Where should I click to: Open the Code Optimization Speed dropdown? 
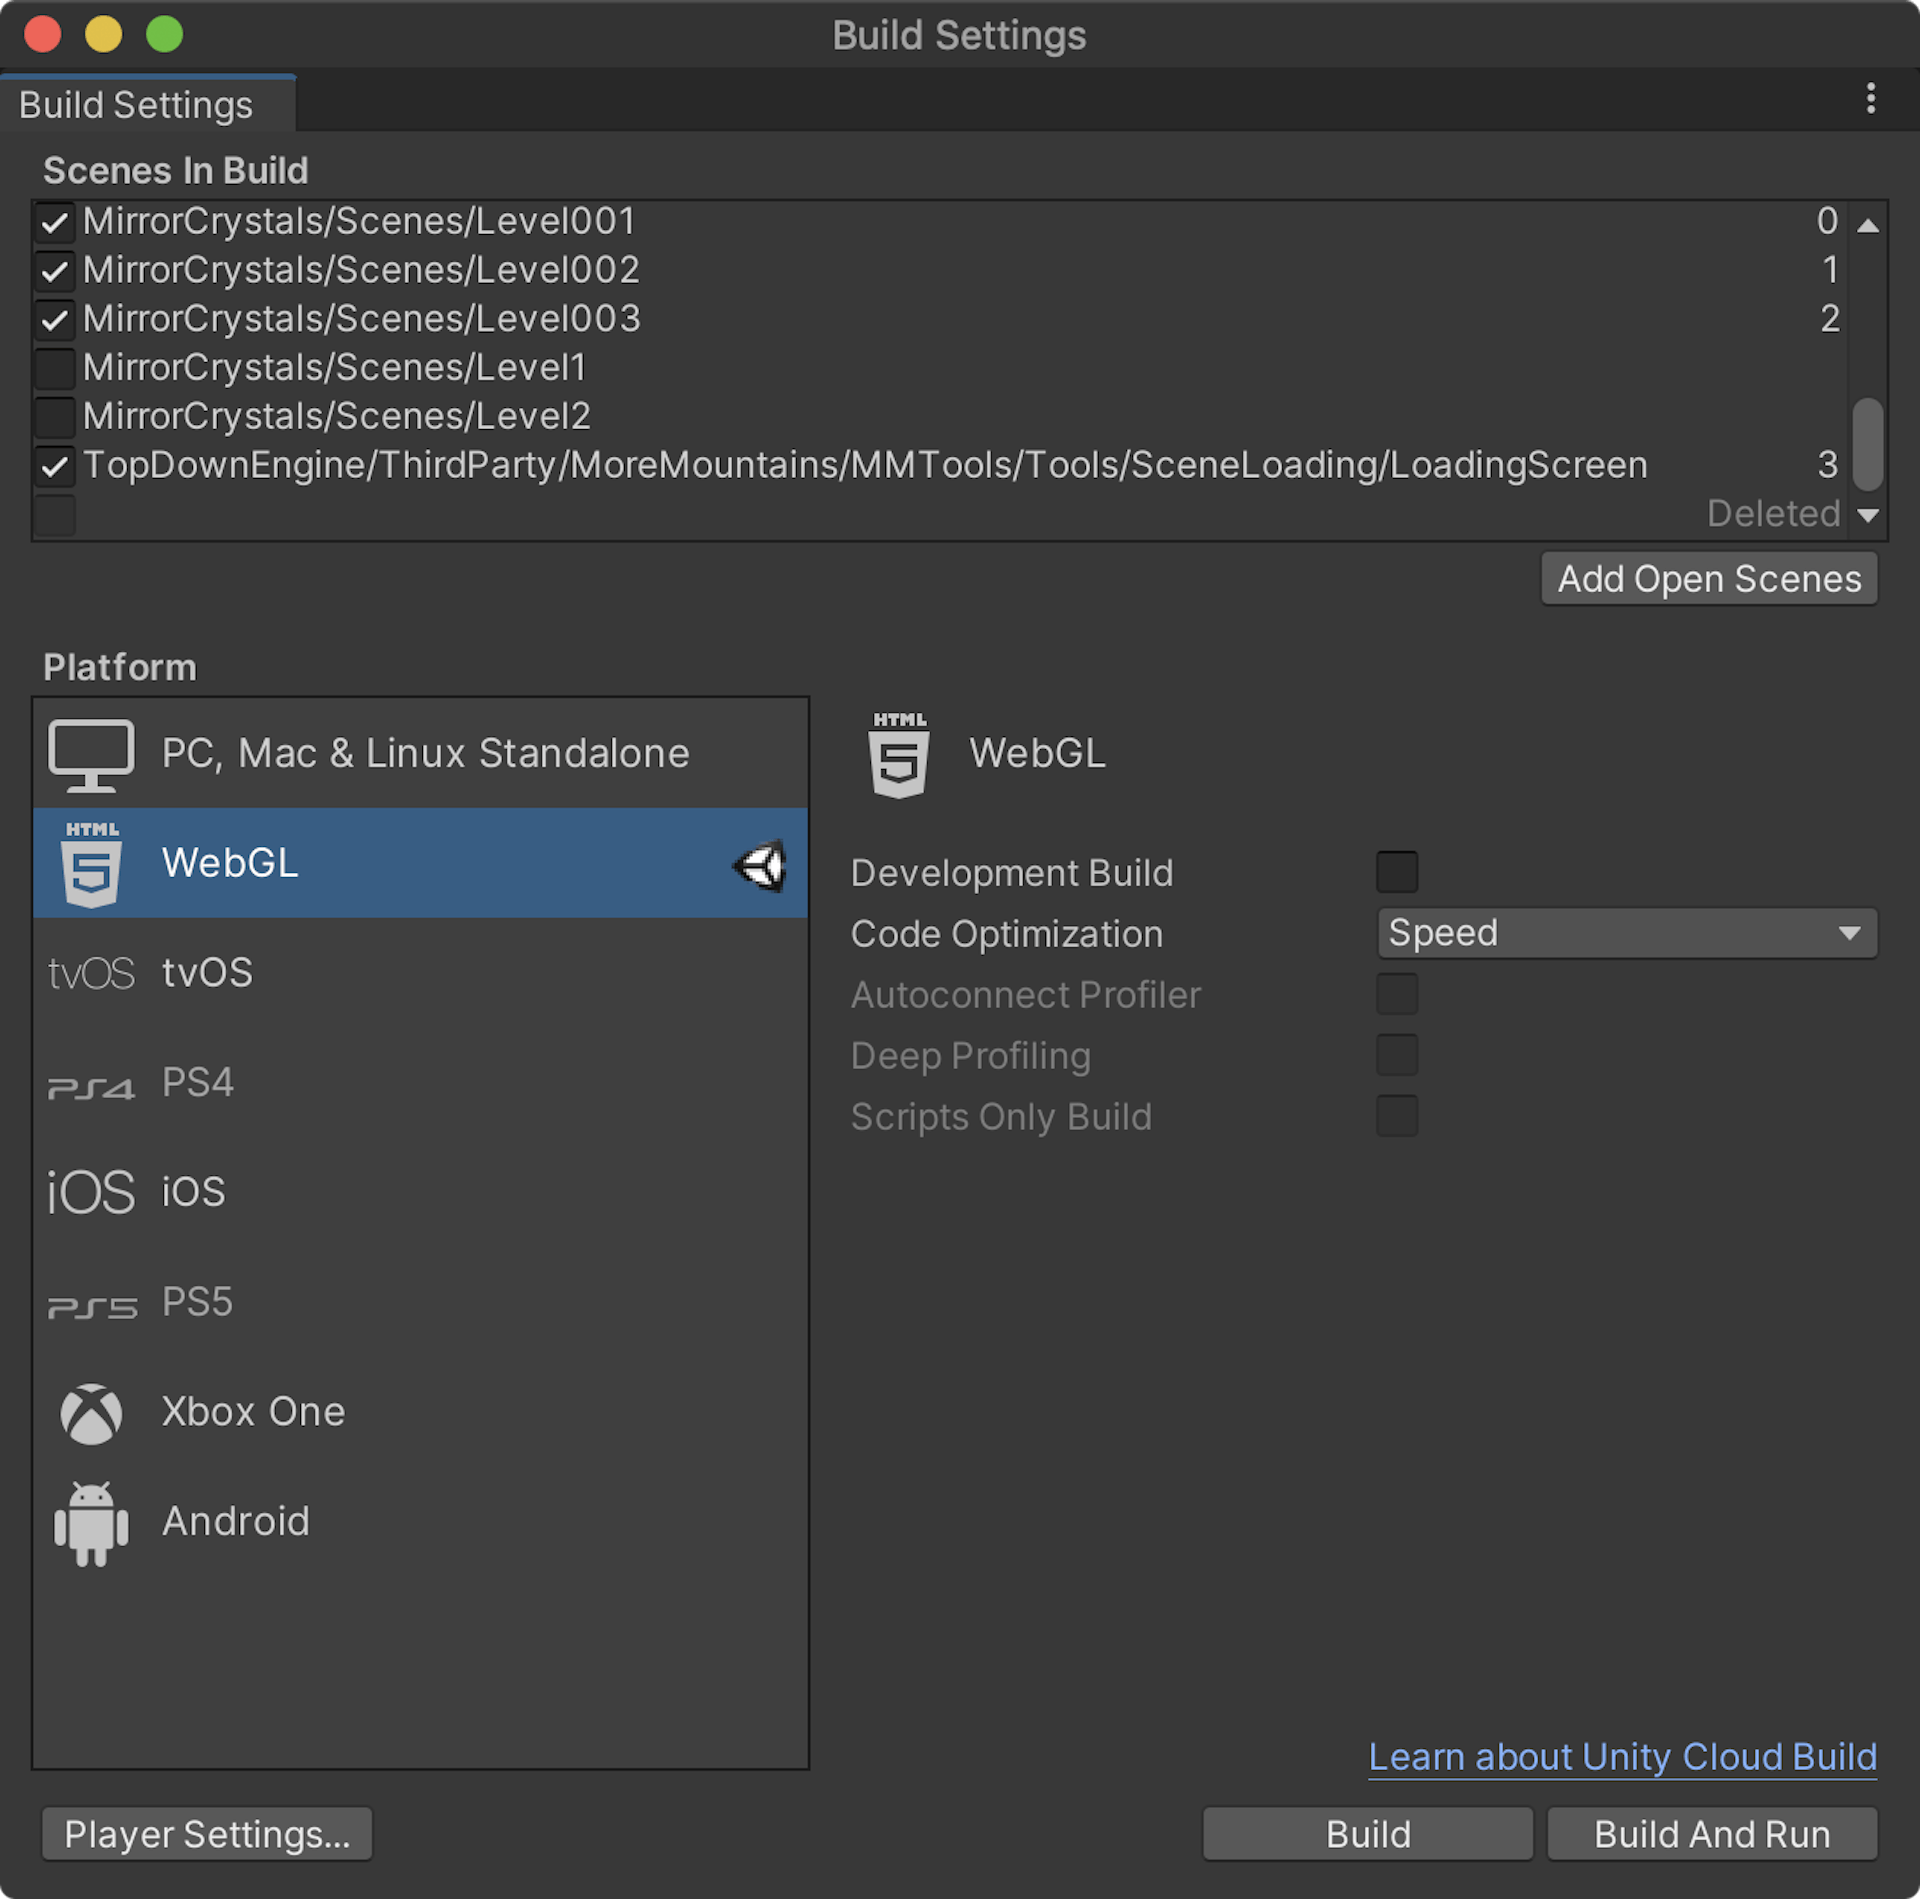pyautogui.click(x=1626, y=933)
